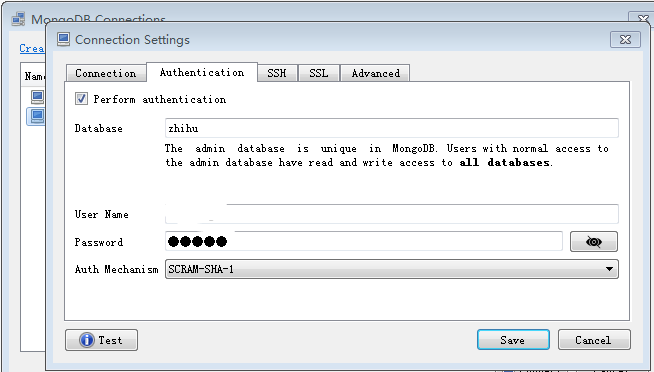Viewport: 654px width, 372px height.
Task: Click the Connection Settings title icon
Action: (x=63, y=40)
